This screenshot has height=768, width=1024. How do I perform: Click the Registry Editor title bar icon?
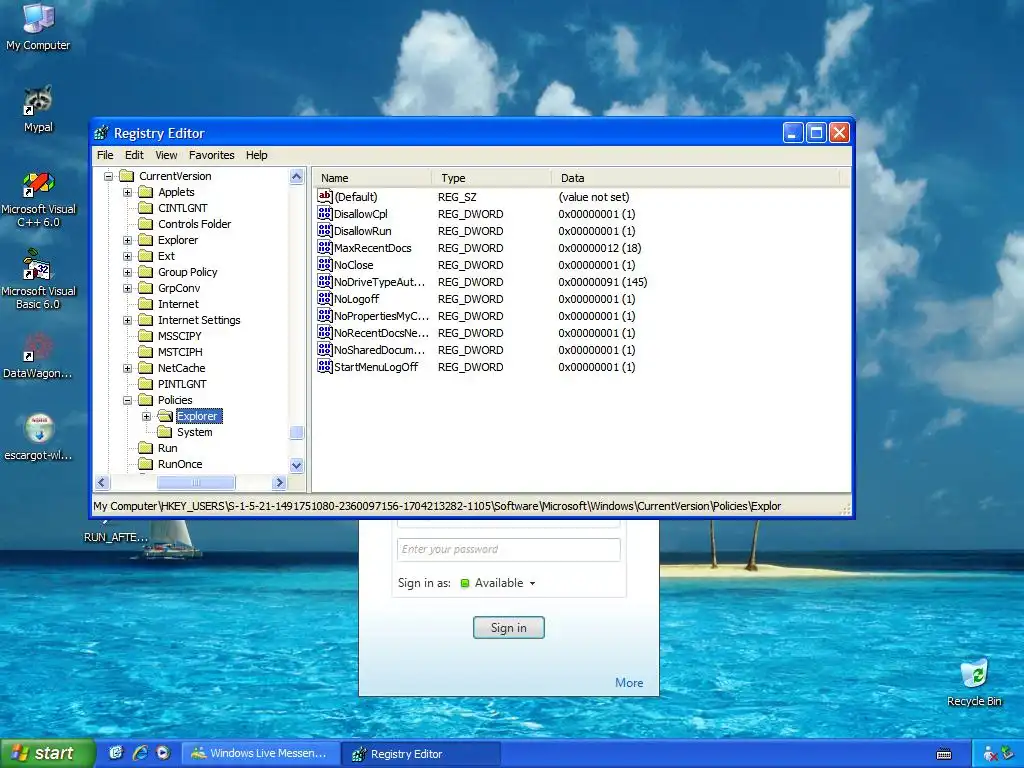[101, 133]
